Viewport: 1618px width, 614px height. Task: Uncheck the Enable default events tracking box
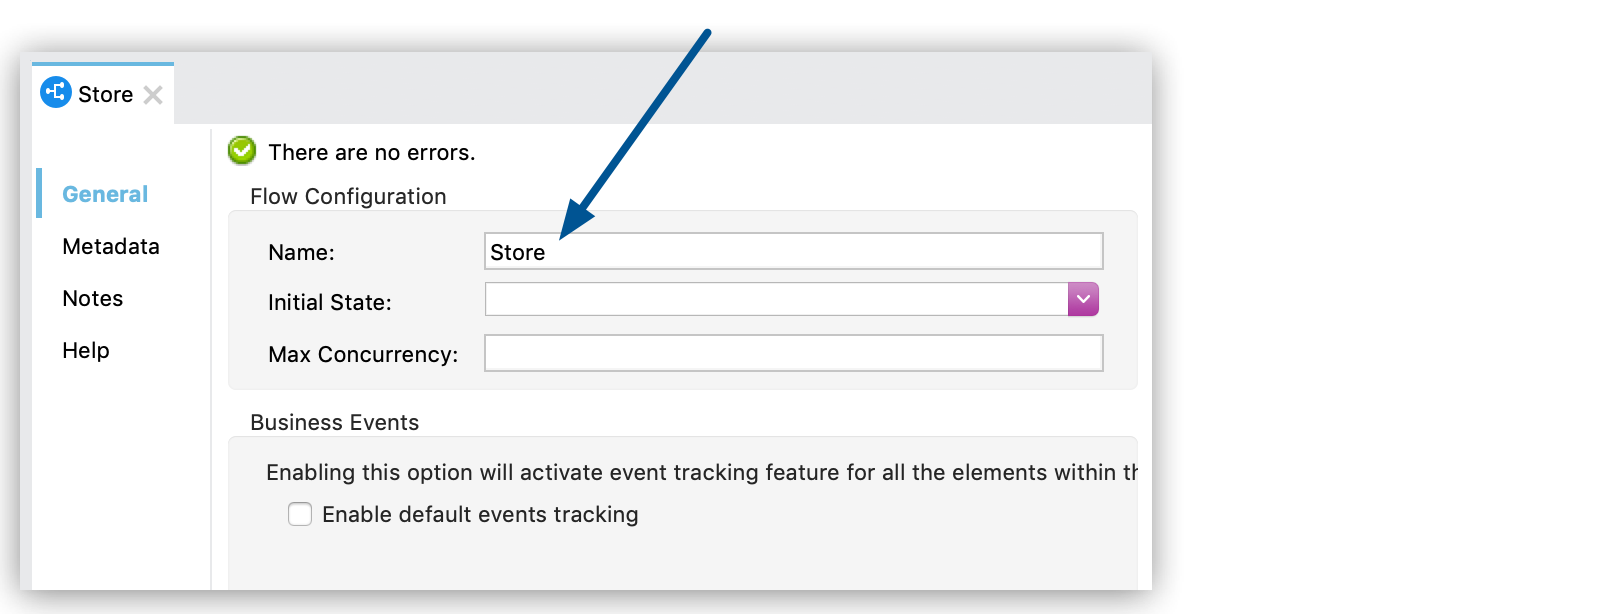300,514
